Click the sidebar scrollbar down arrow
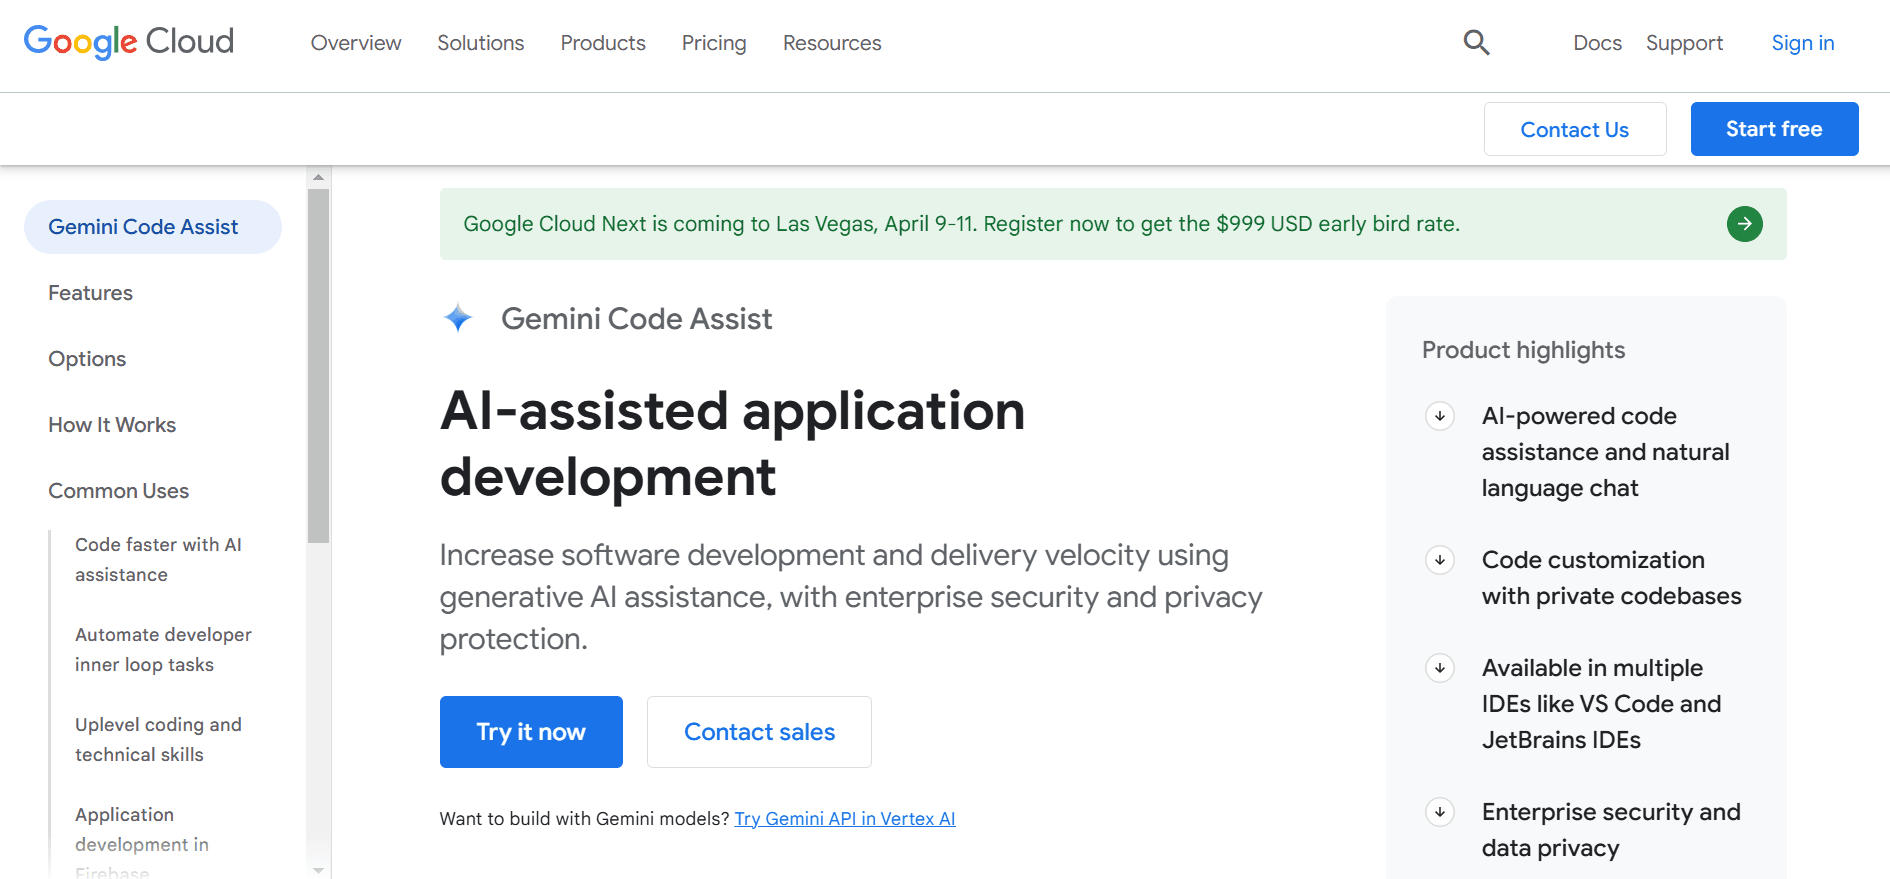This screenshot has height=879, width=1890. 318,870
